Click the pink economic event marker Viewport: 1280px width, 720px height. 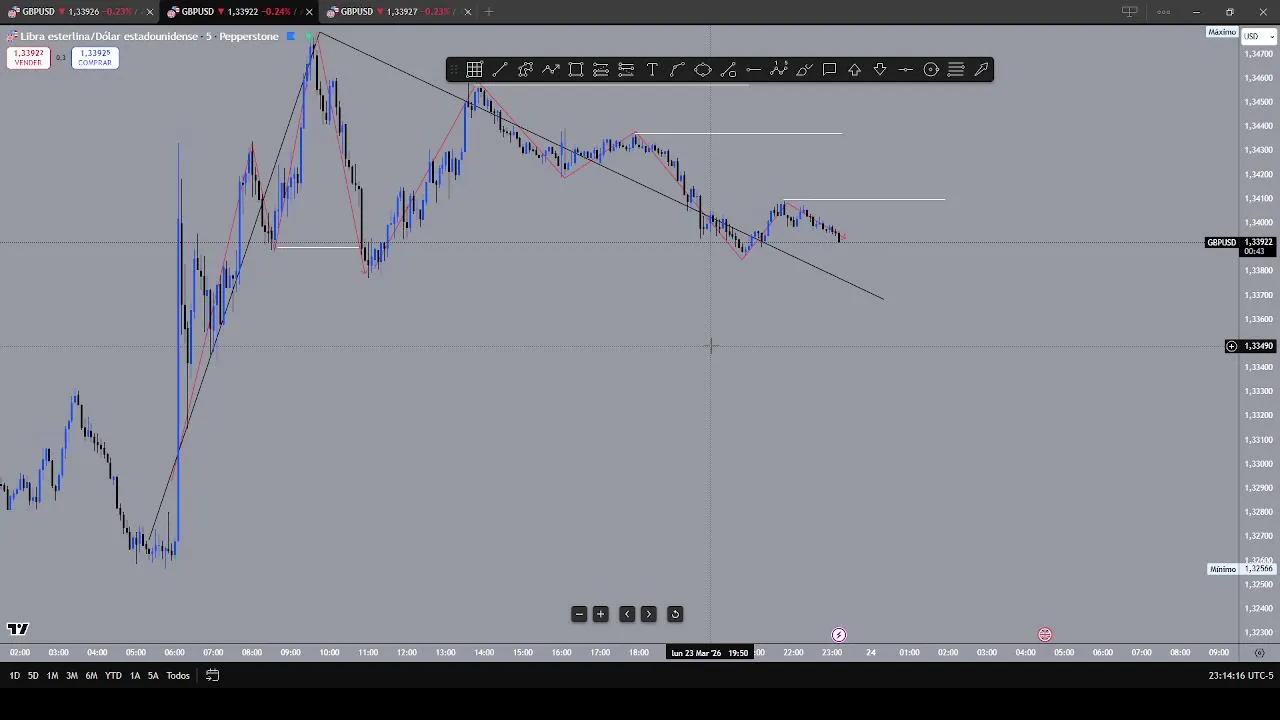(1045, 635)
